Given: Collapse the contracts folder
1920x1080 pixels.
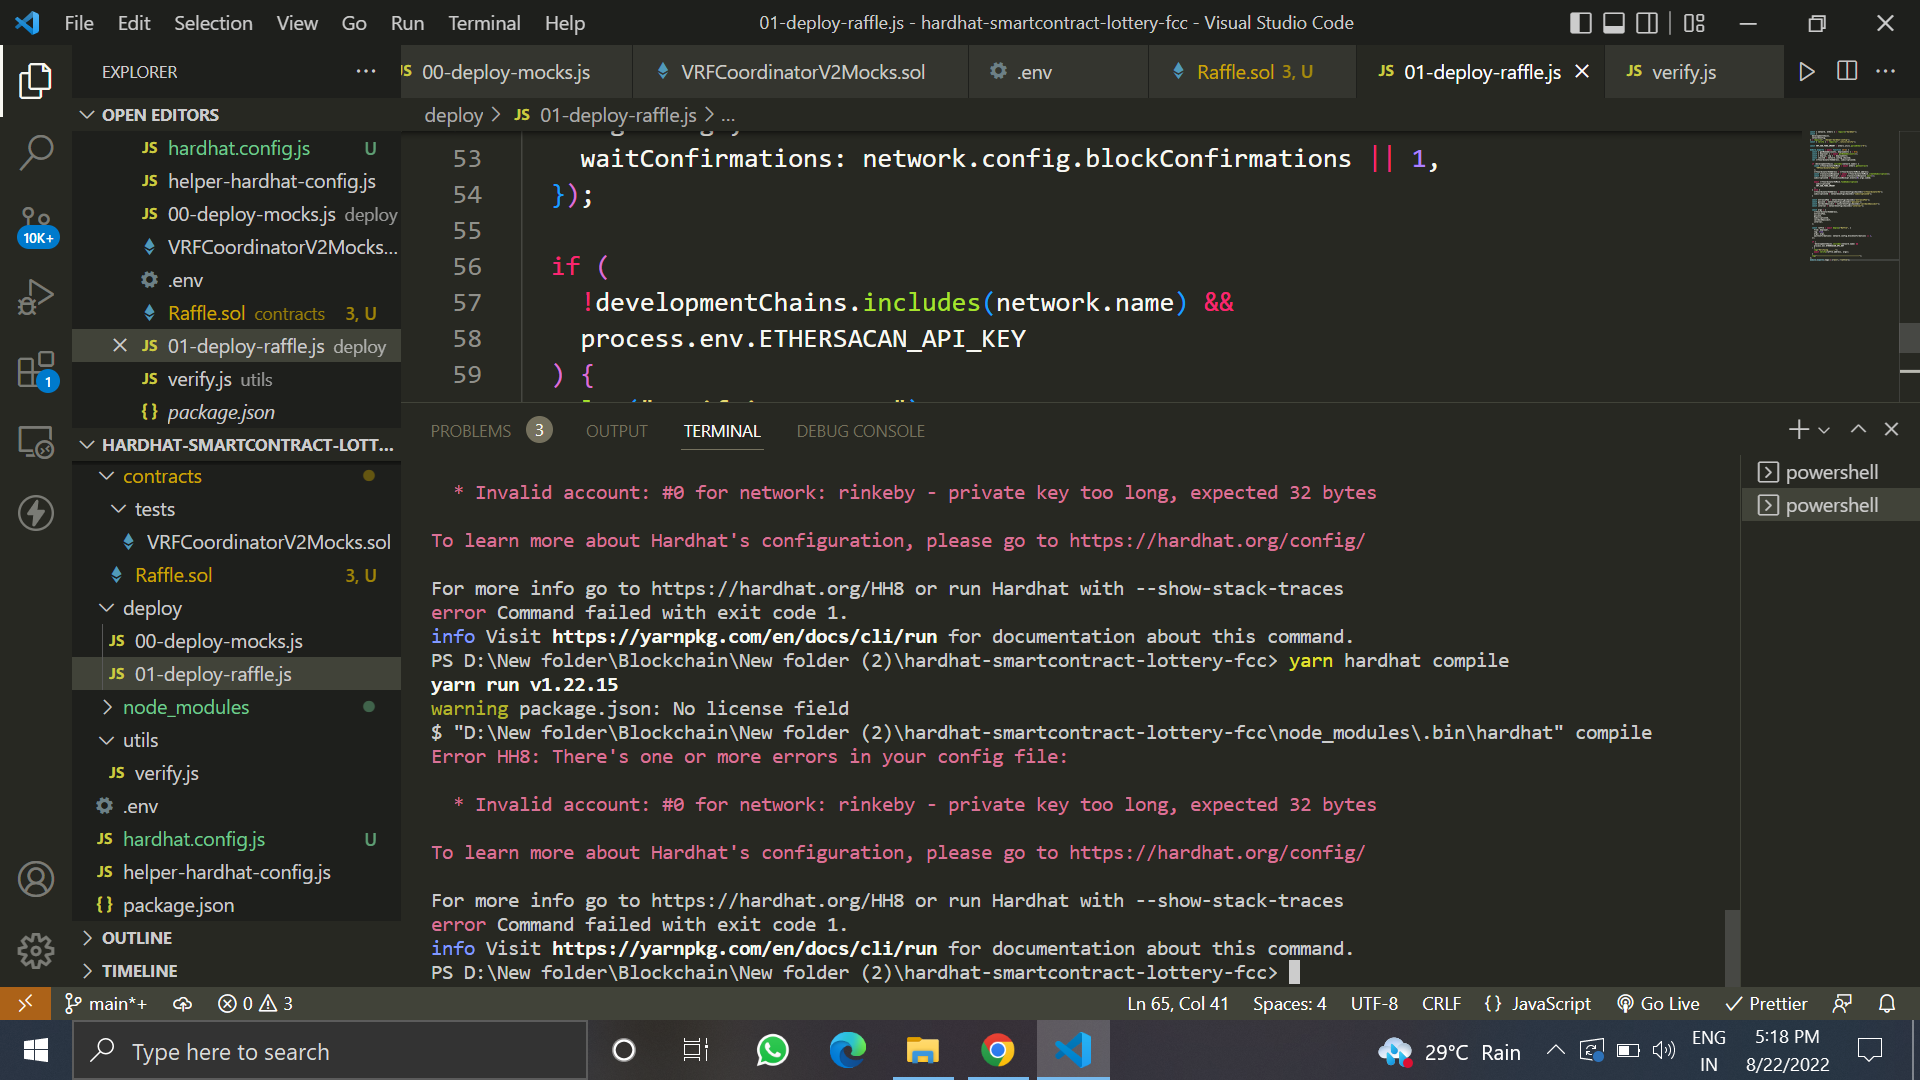Looking at the screenshot, I should pyautogui.click(x=236, y=476).
